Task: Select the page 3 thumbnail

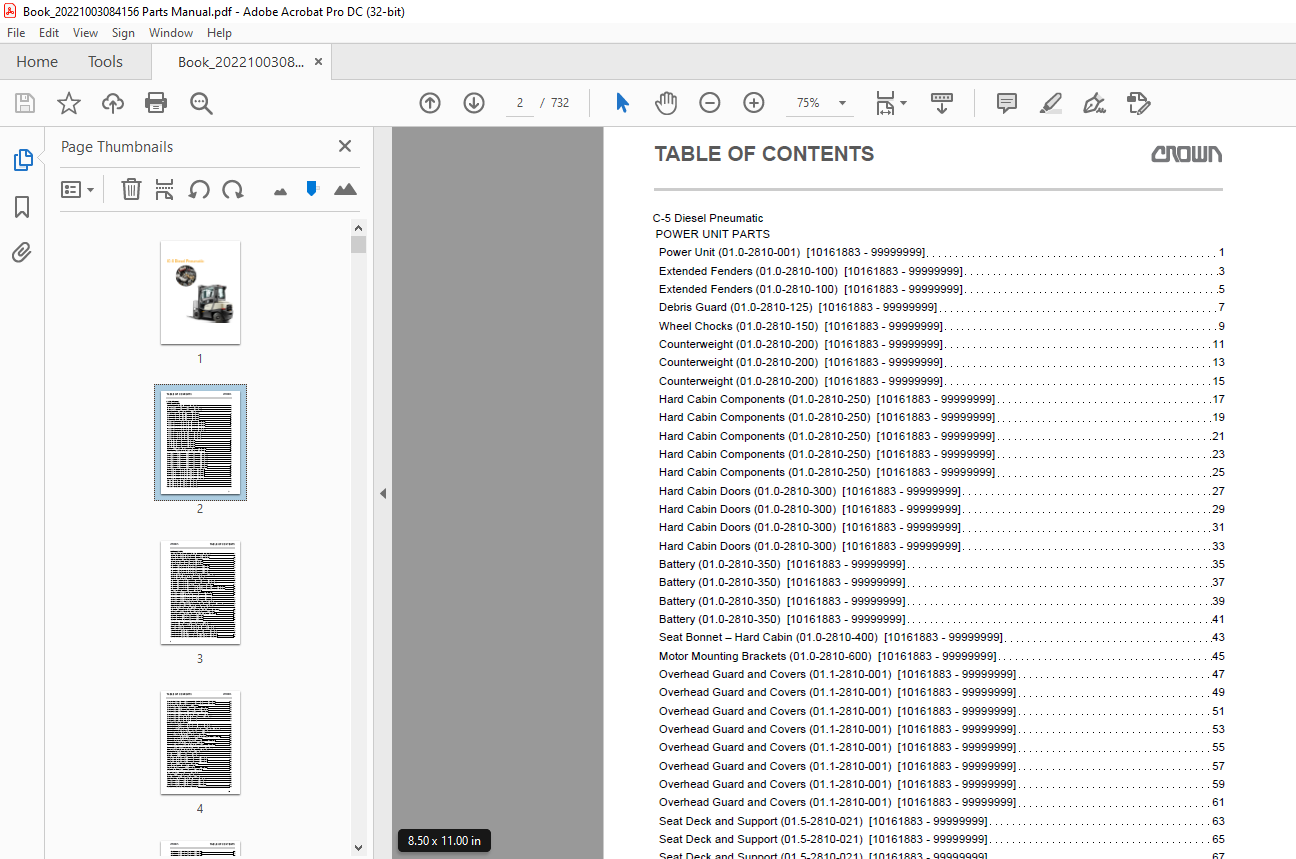Action: 200,592
